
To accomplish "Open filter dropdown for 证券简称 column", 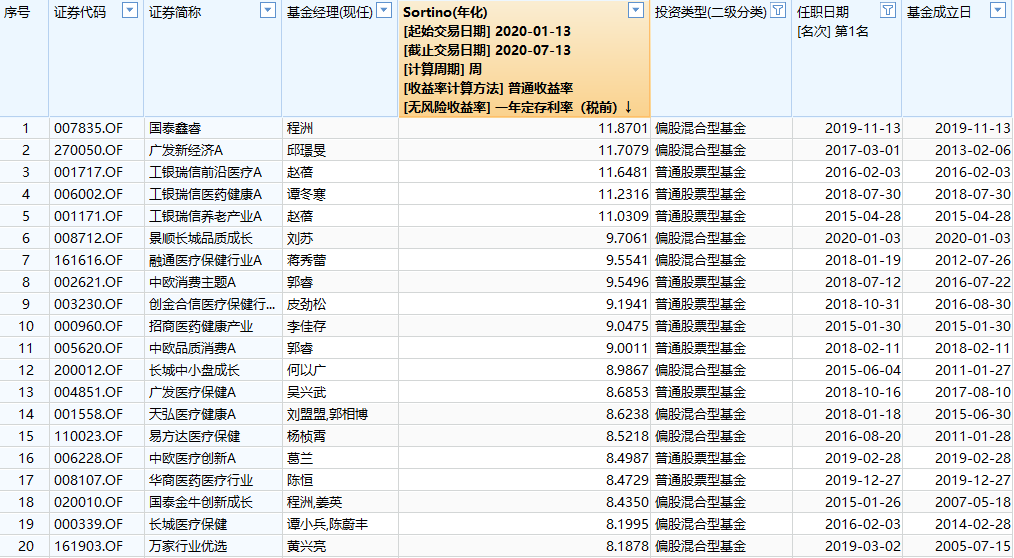I will click(x=268, y=10).
